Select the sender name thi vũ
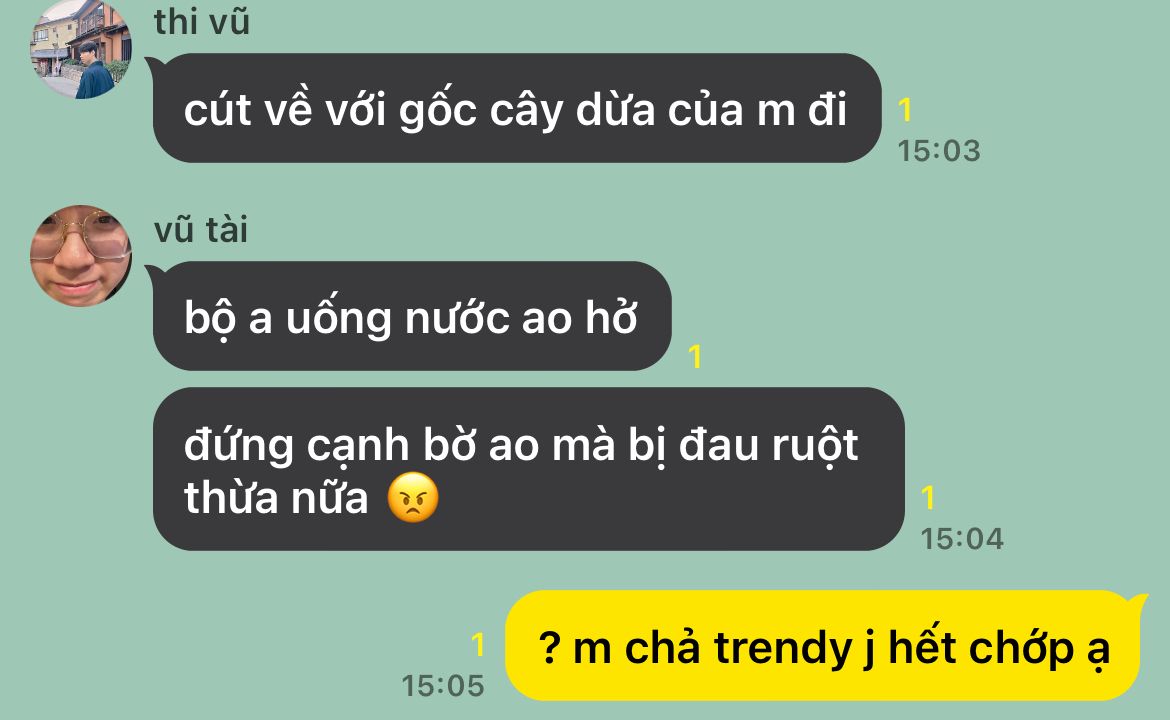Screen dimensions: 1170x720 click(201, 22)
